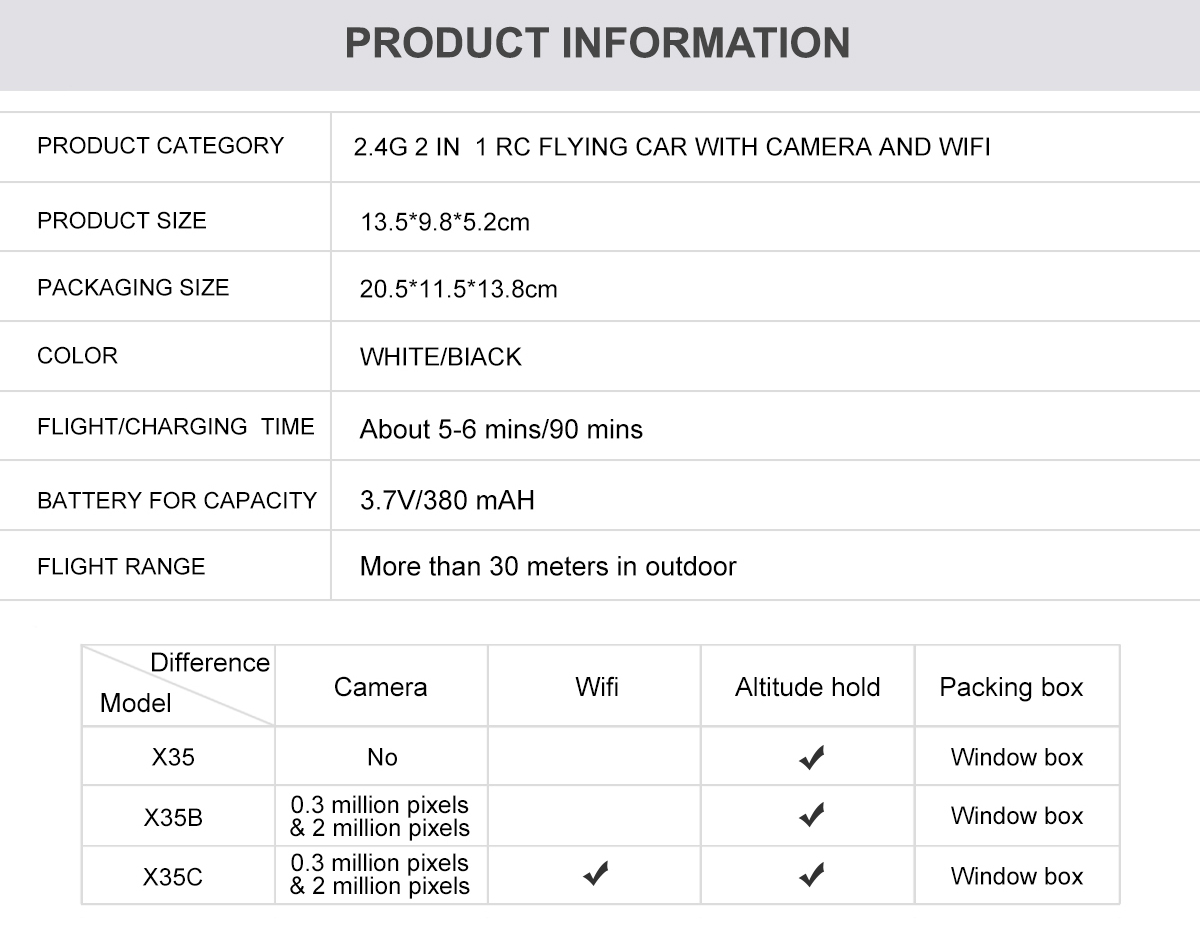
Task: Click the X35C Wifi checkmark
Action: tap(597, 875)
